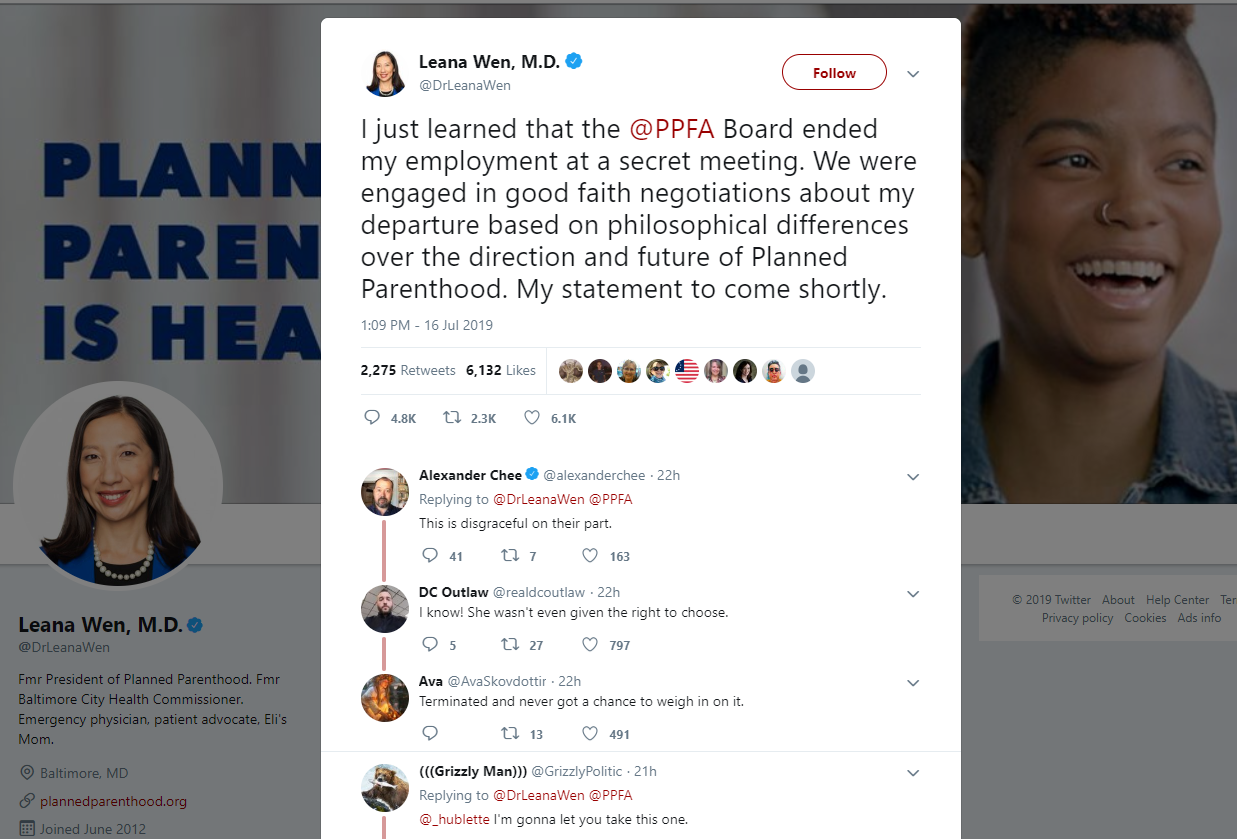Expand Alexander Chee's reply options menu
This screenshot has width=1237, height=839.
coord(912,477)
